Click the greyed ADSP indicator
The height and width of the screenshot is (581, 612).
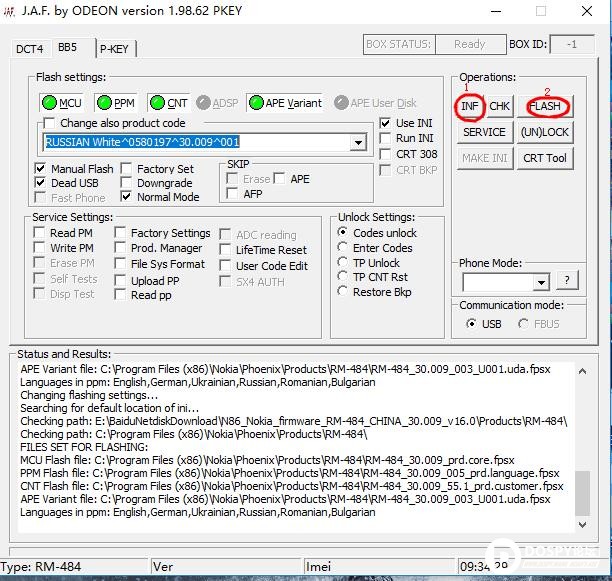click(217, 103)
